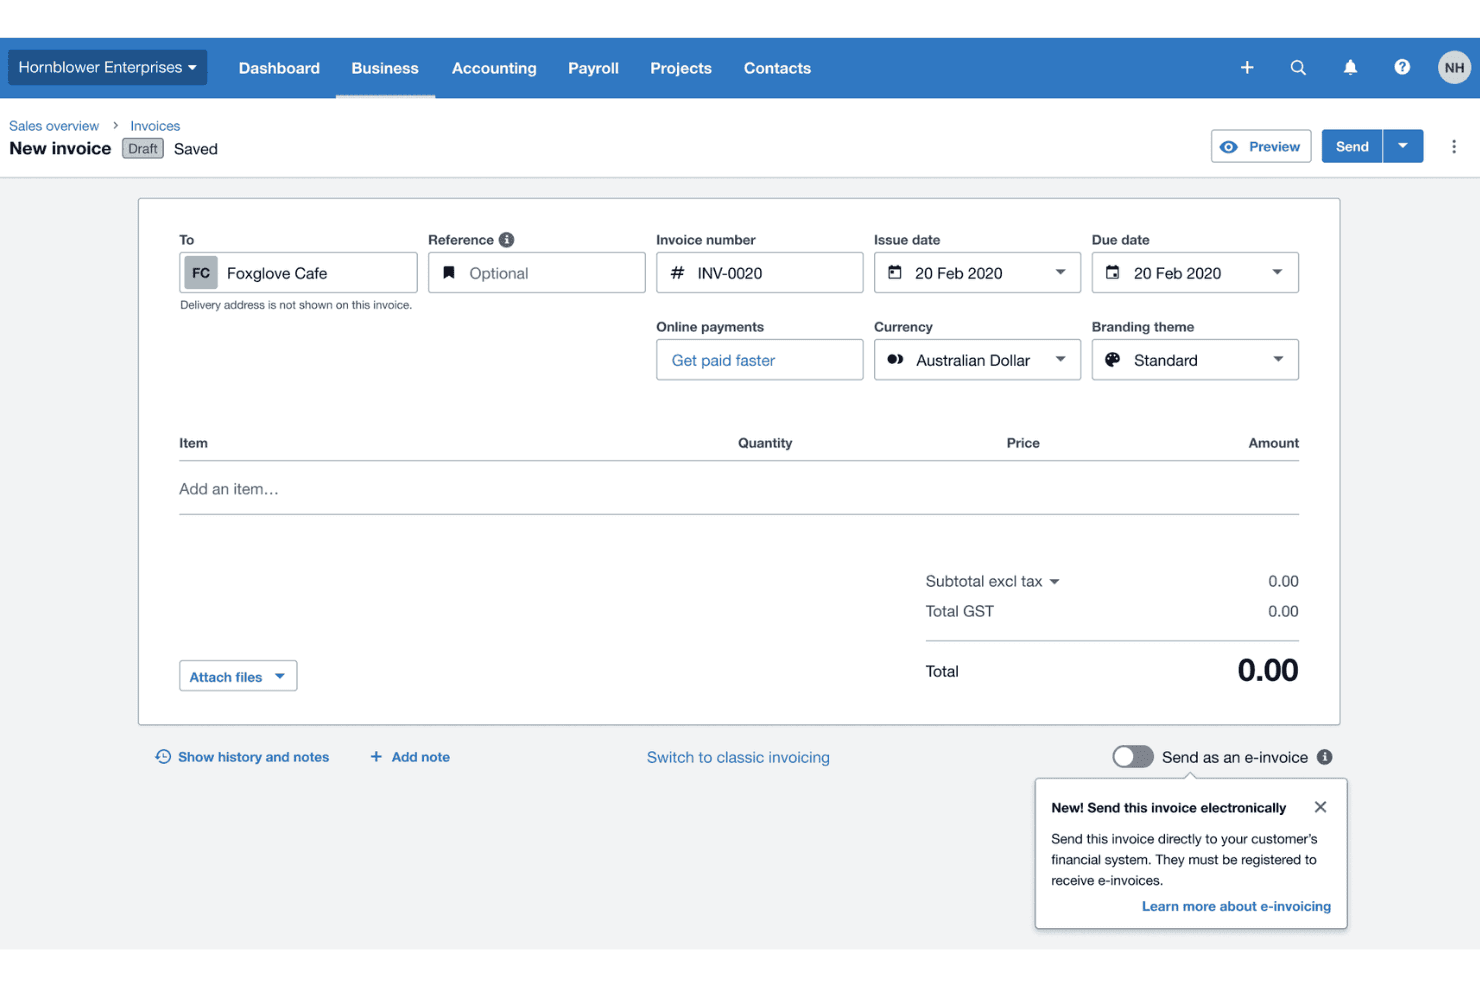Click Switch to classic invoicing link

tap(738, 757)
